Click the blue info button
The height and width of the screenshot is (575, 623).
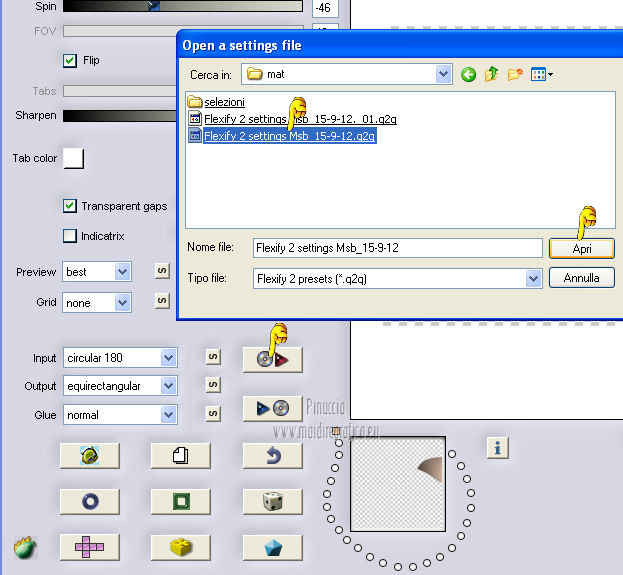coord(497,448)
